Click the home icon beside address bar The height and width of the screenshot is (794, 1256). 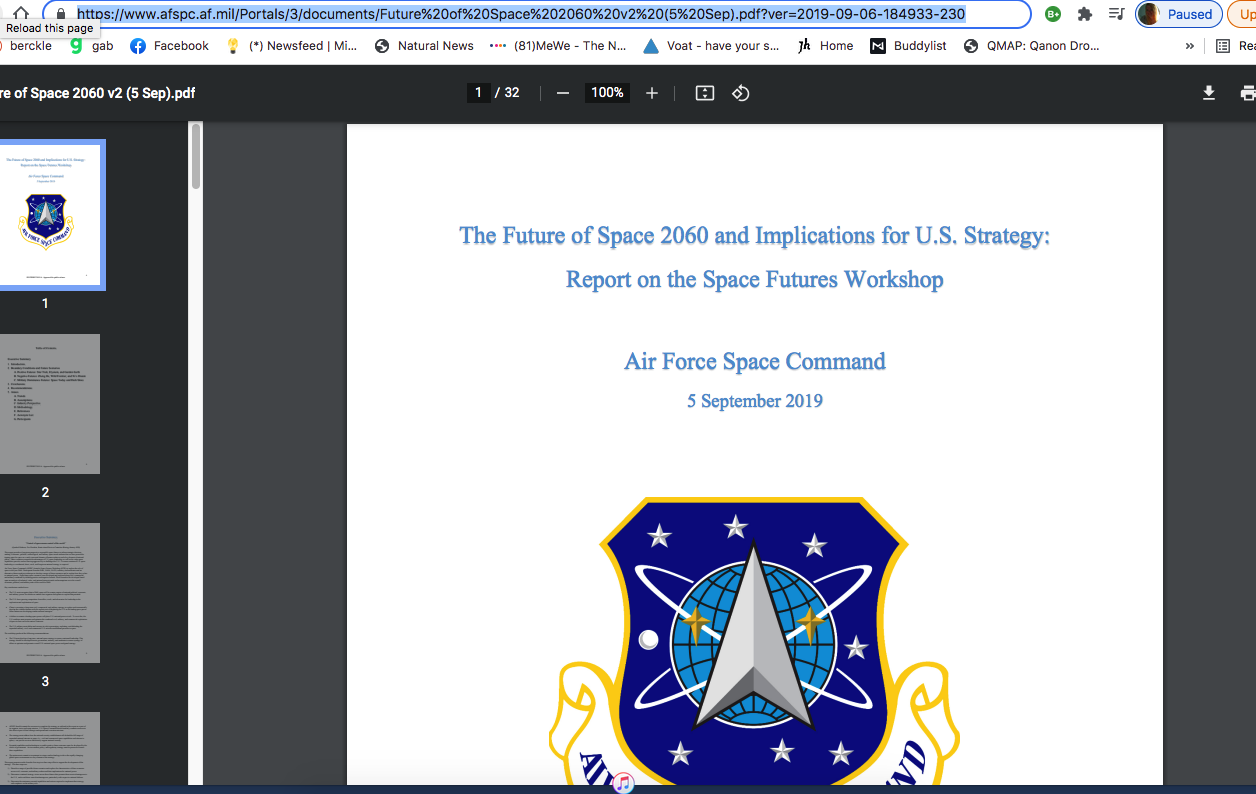tap(21, 12)
